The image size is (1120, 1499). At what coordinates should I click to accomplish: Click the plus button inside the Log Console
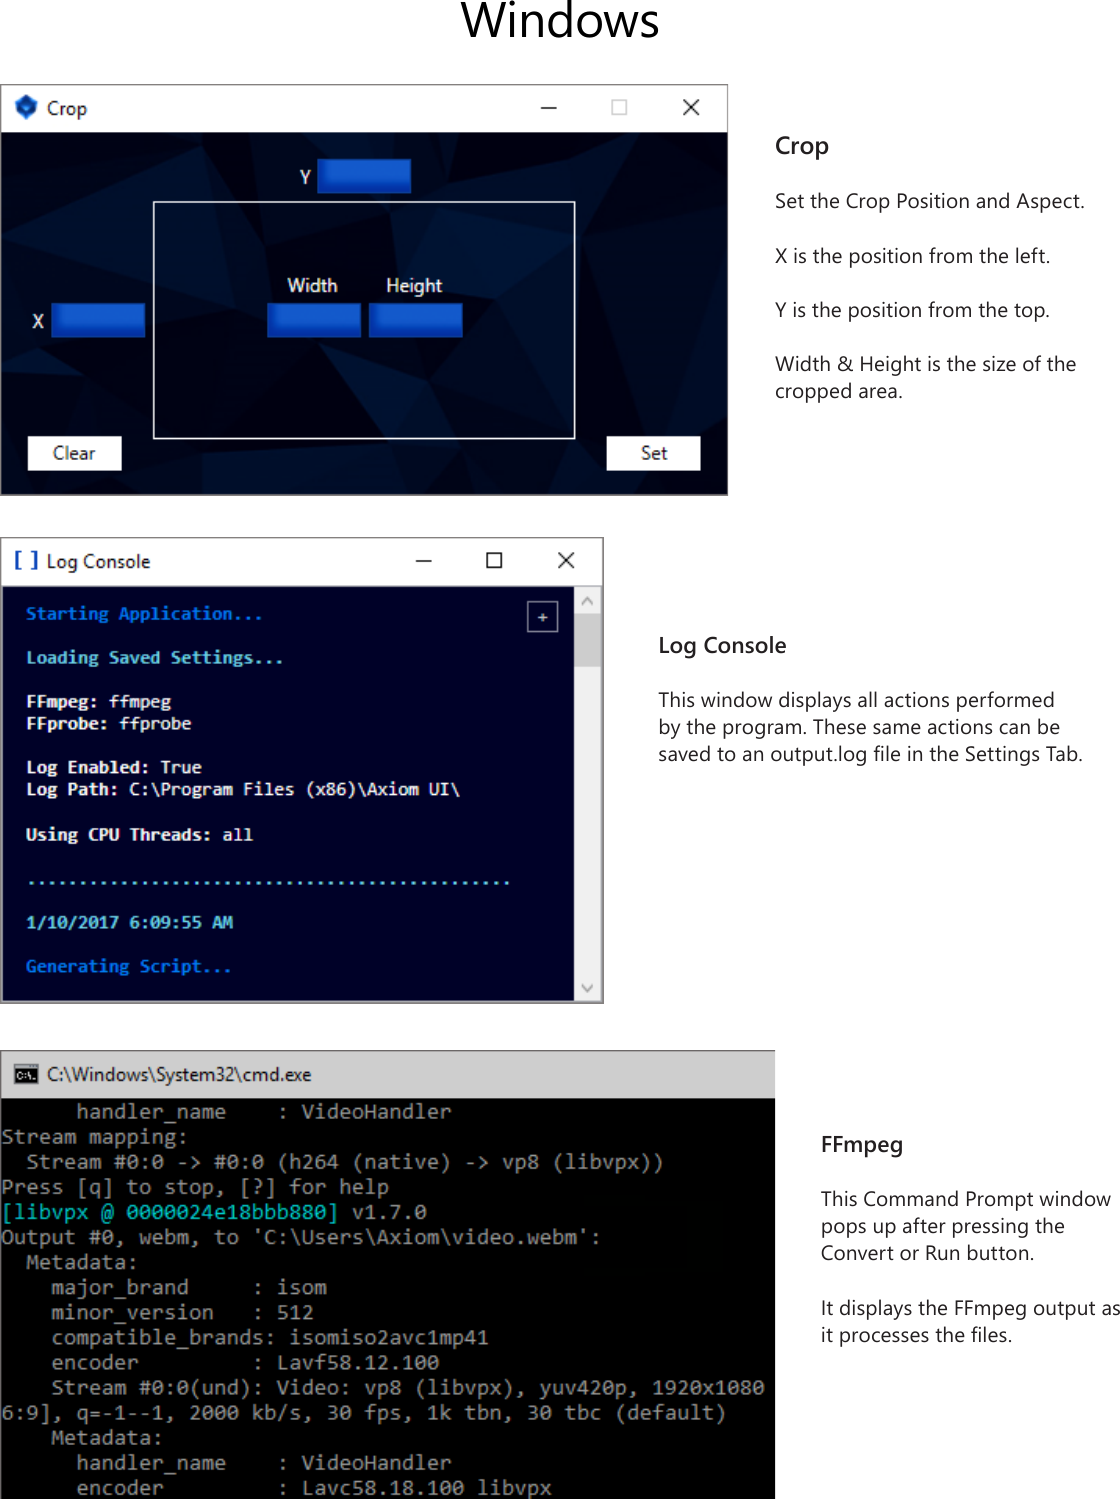(541, 617)
